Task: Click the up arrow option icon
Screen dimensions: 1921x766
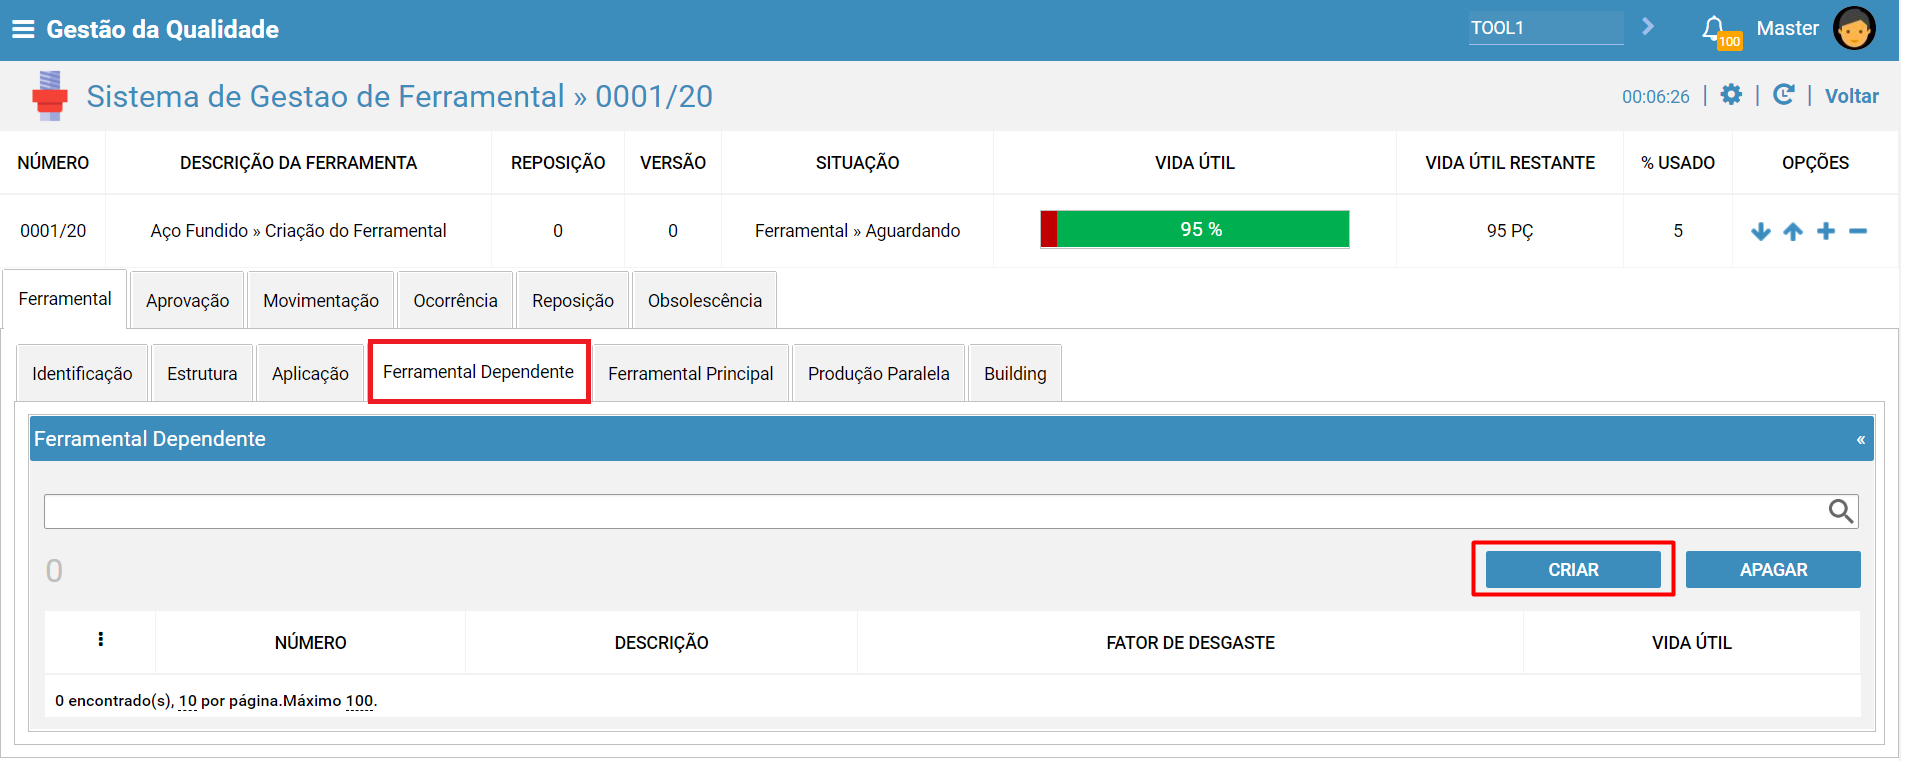Action: pos(1793,232)
